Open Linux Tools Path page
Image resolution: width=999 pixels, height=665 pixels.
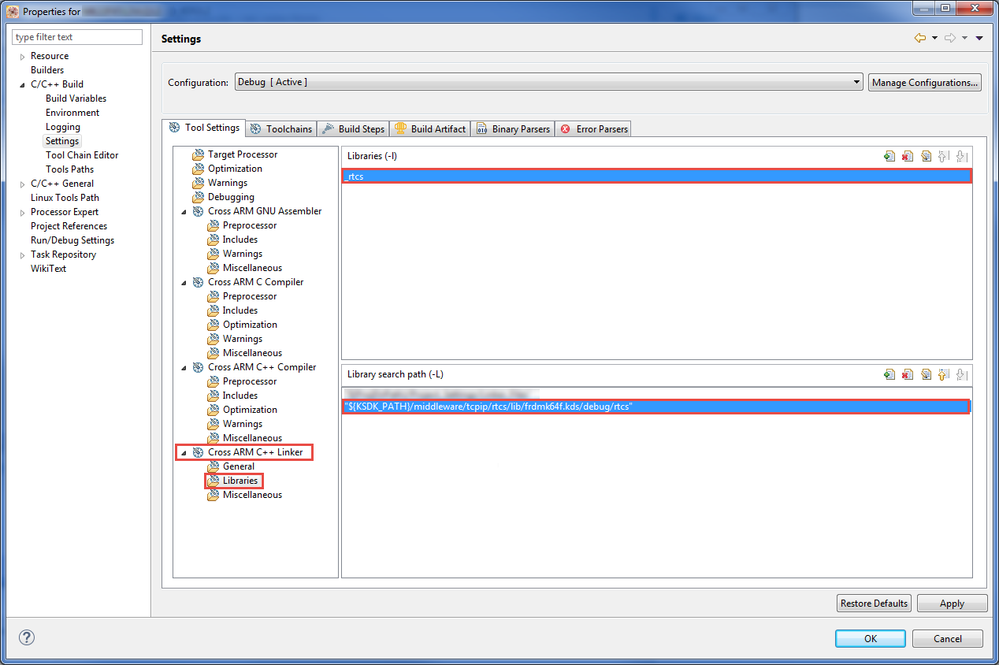tap(64, 197)
